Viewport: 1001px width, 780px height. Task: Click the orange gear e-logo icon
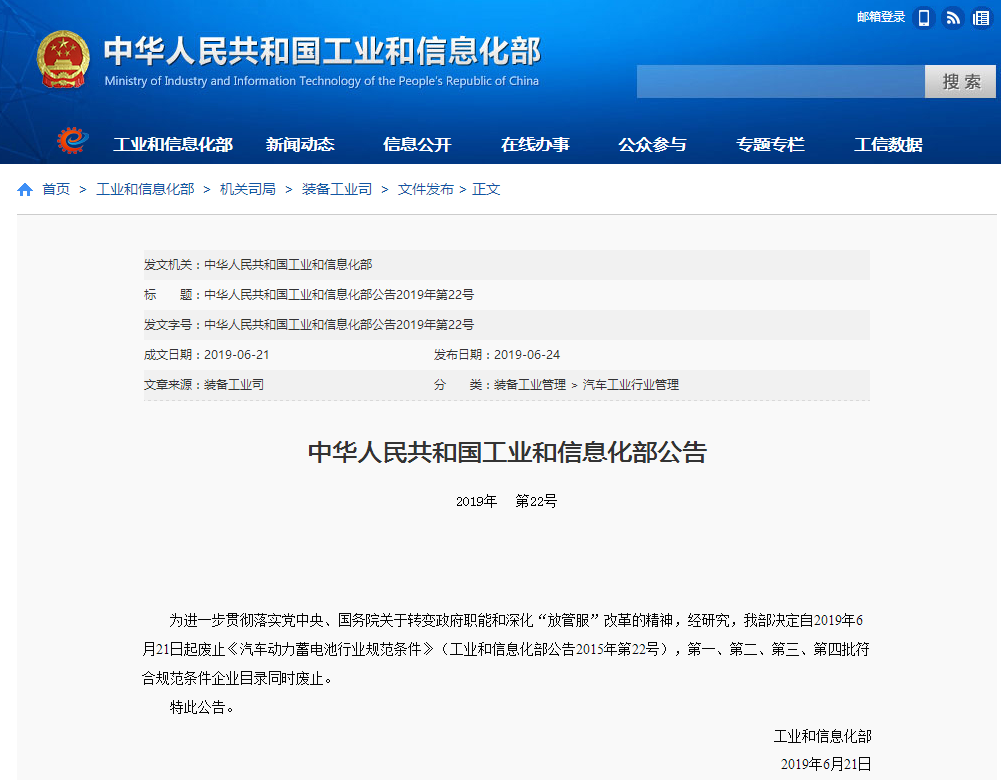(x=72, y=140)
